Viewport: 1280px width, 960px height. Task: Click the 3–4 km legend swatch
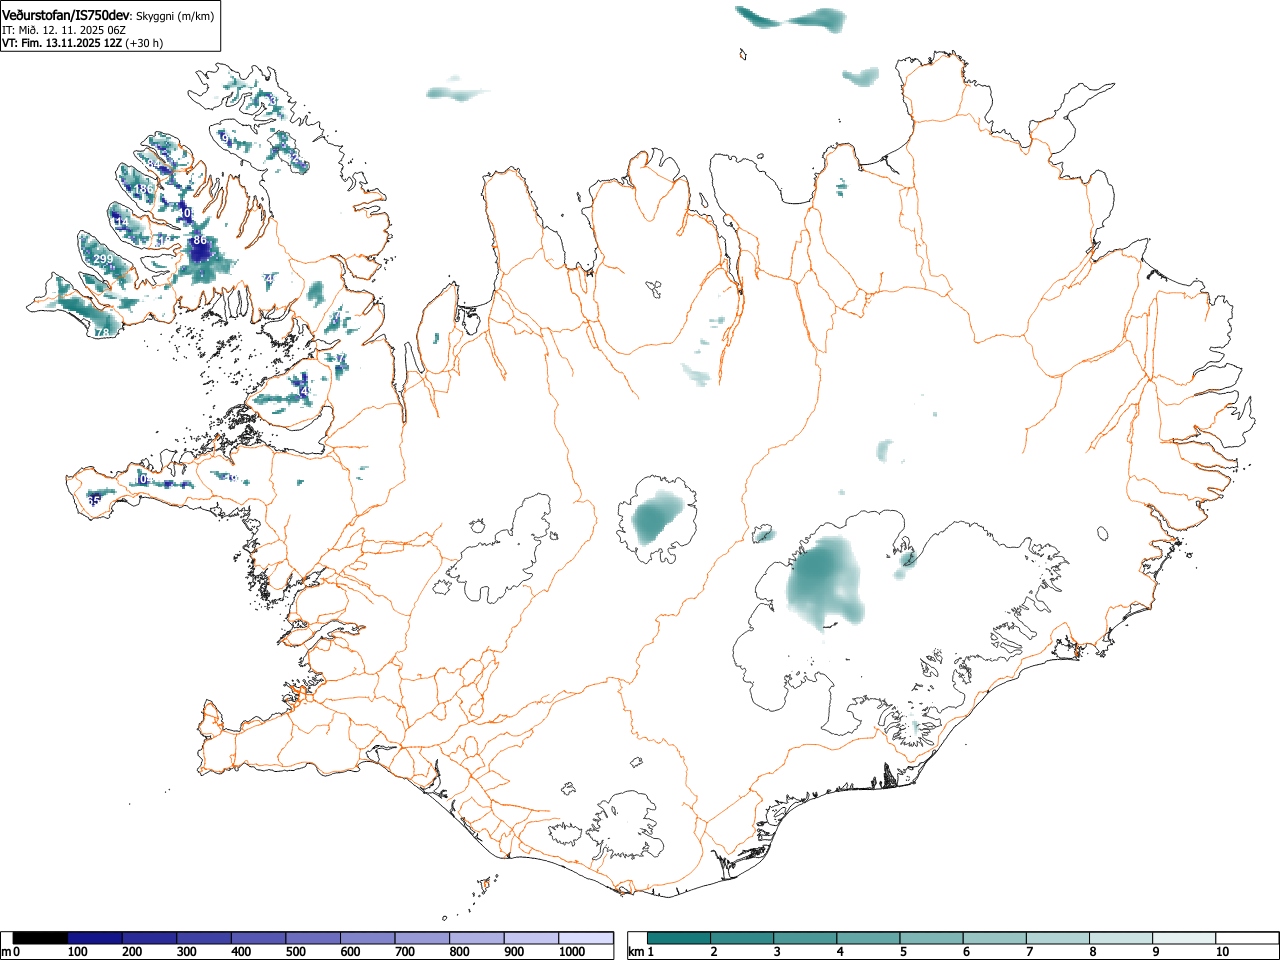click(805, 939)
